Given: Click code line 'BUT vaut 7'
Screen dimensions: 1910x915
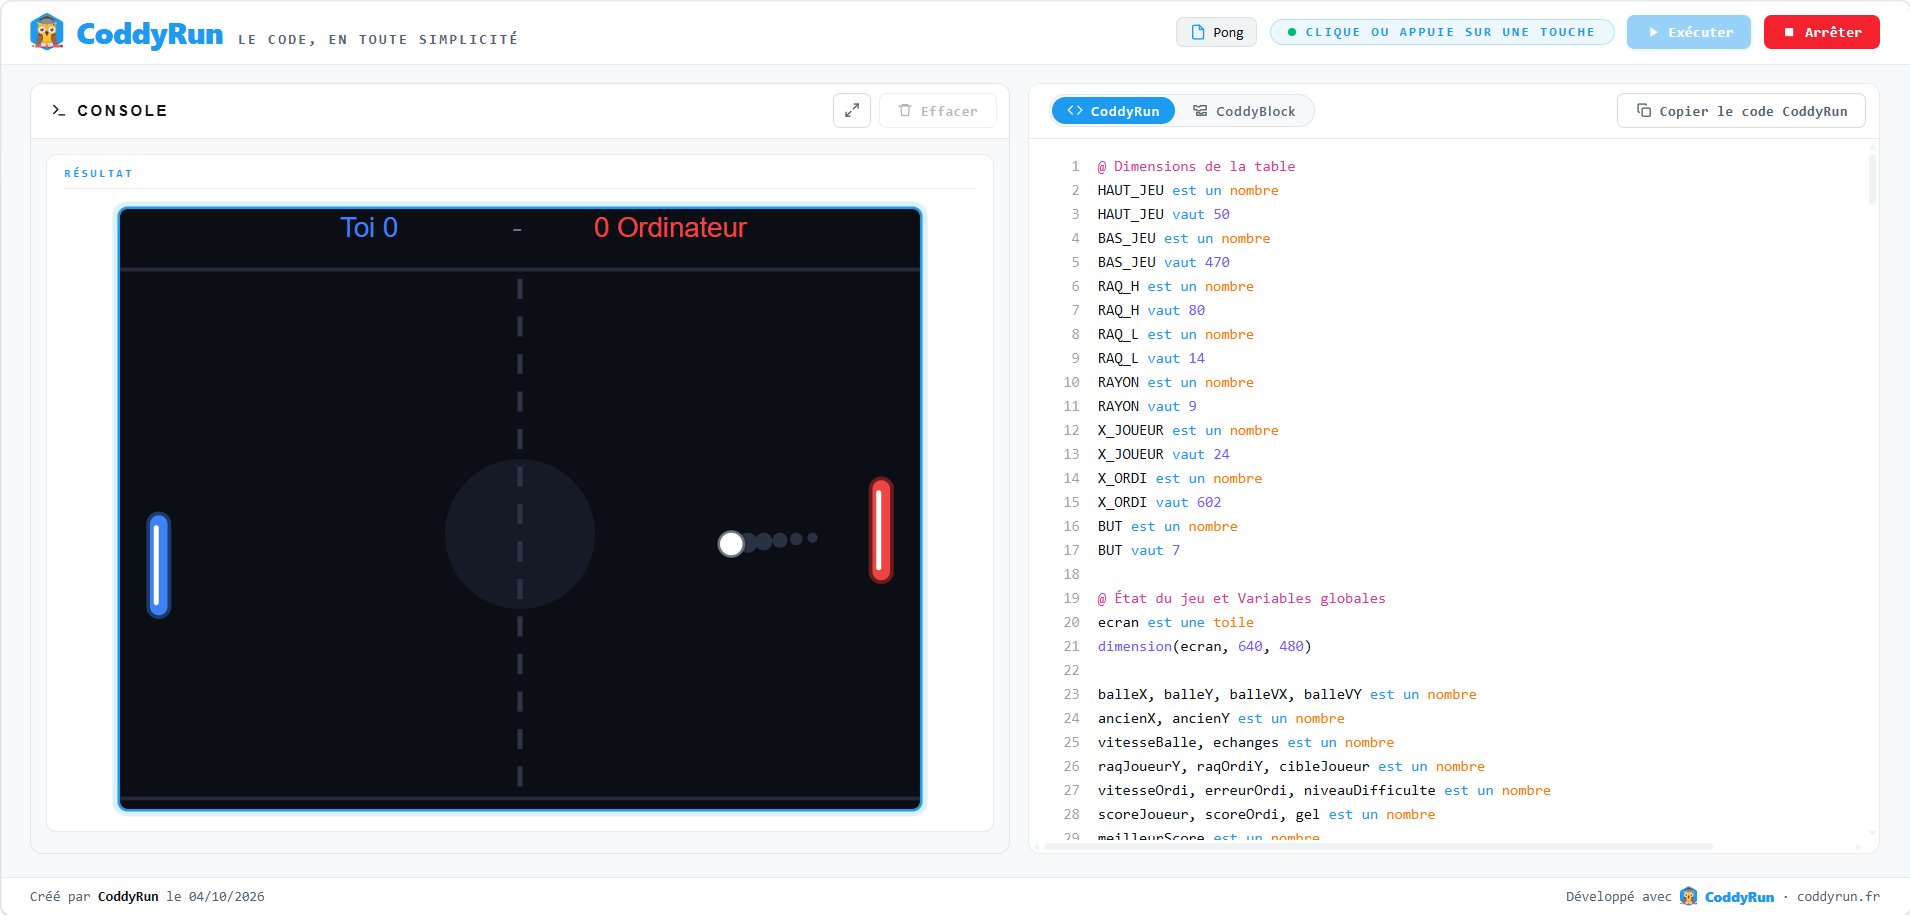Looking at the screenshot, I should [1139, 550].
